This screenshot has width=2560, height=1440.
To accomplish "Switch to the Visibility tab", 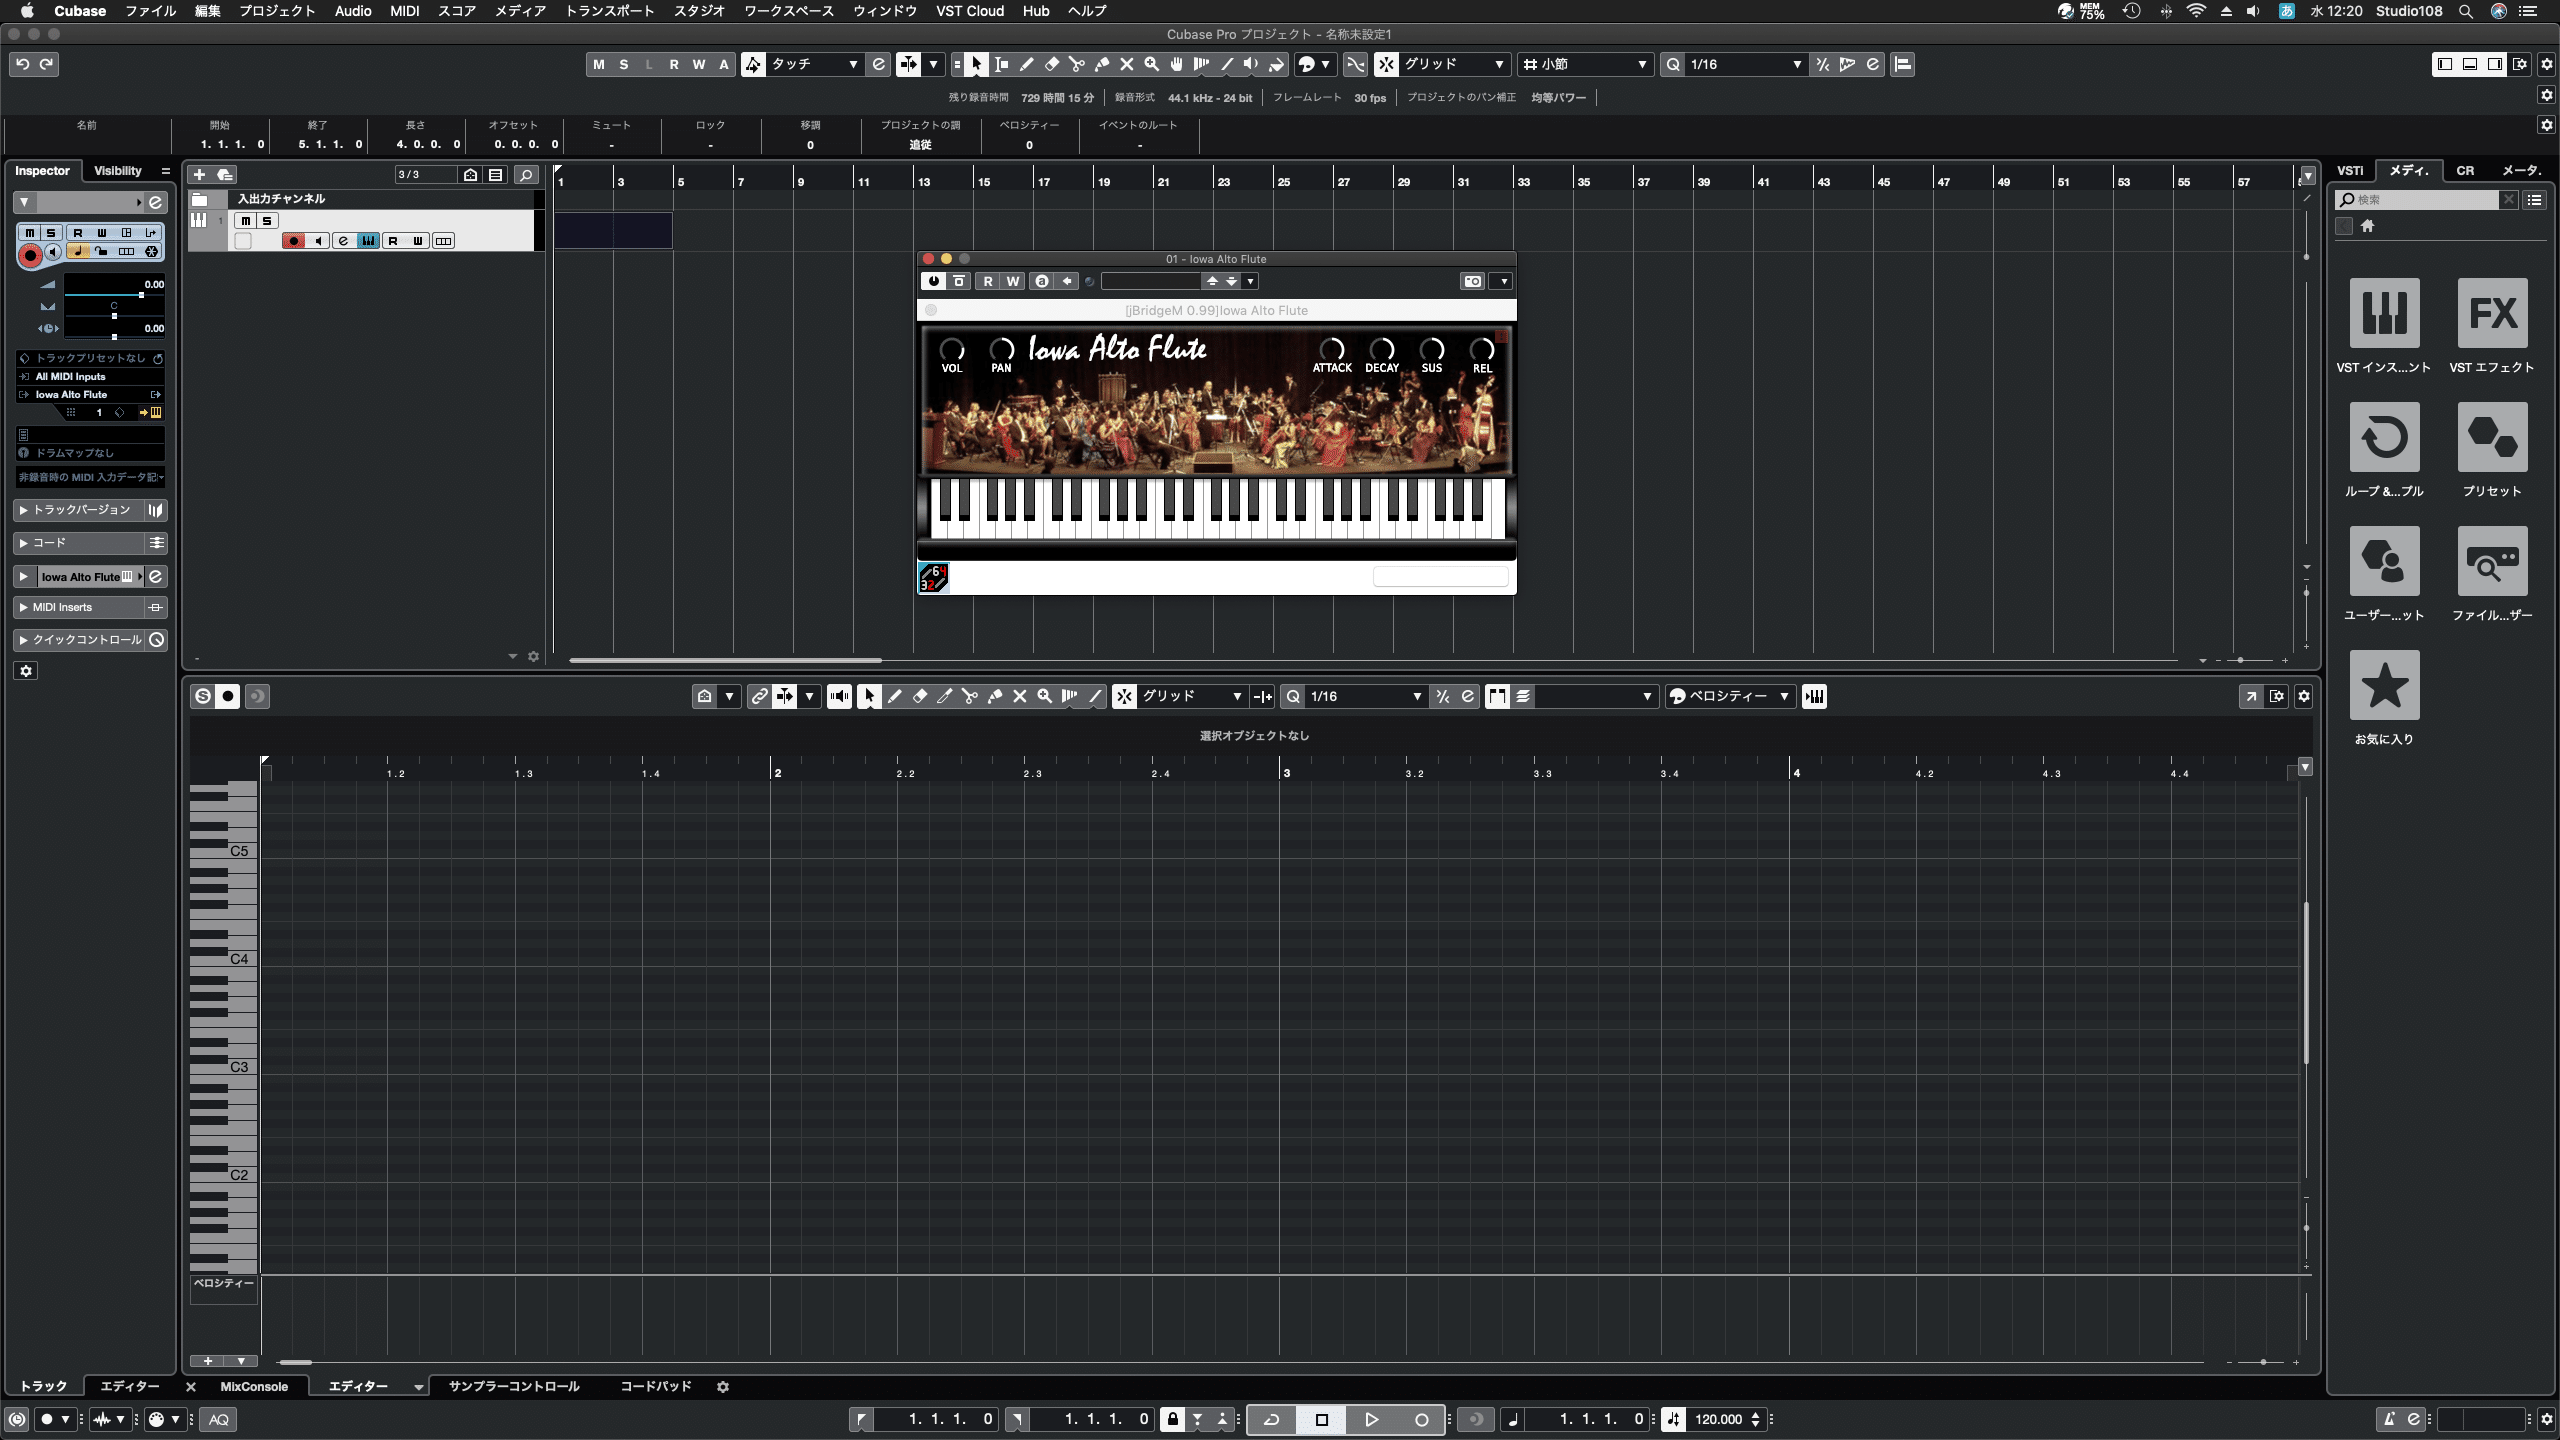I will (x=118, y=171).
